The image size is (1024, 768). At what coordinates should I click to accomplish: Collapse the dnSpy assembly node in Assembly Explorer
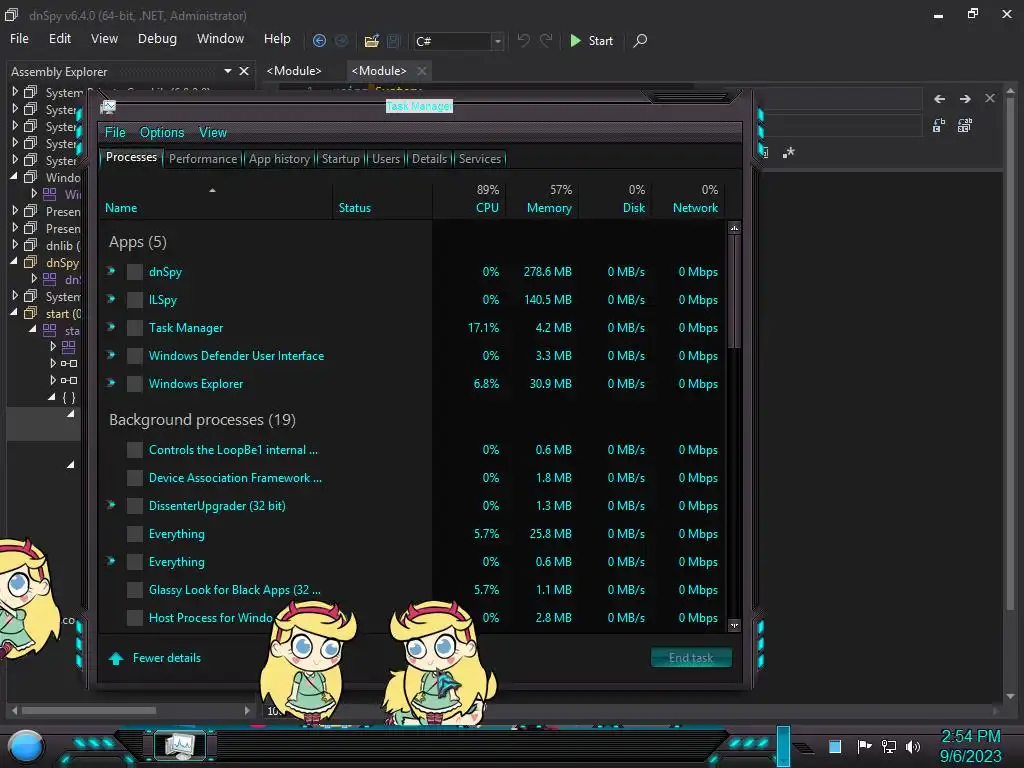tap(14, 261)
